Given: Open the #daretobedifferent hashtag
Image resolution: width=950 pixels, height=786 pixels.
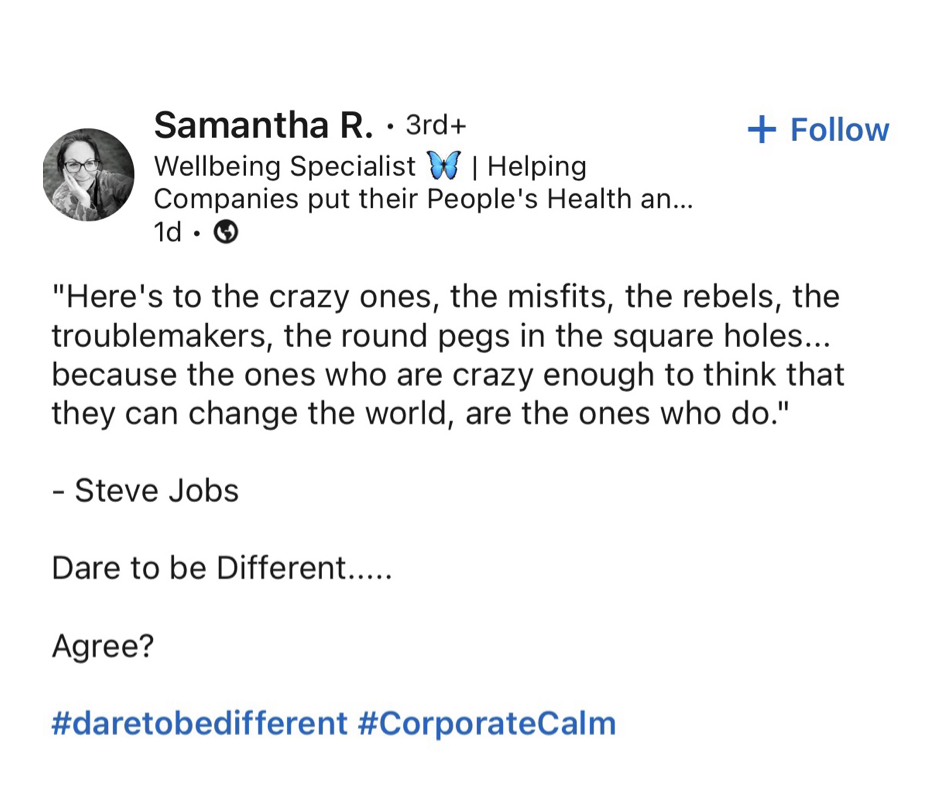Looking at the screenshot, I should pyautogui.click(x=199, y=723).
